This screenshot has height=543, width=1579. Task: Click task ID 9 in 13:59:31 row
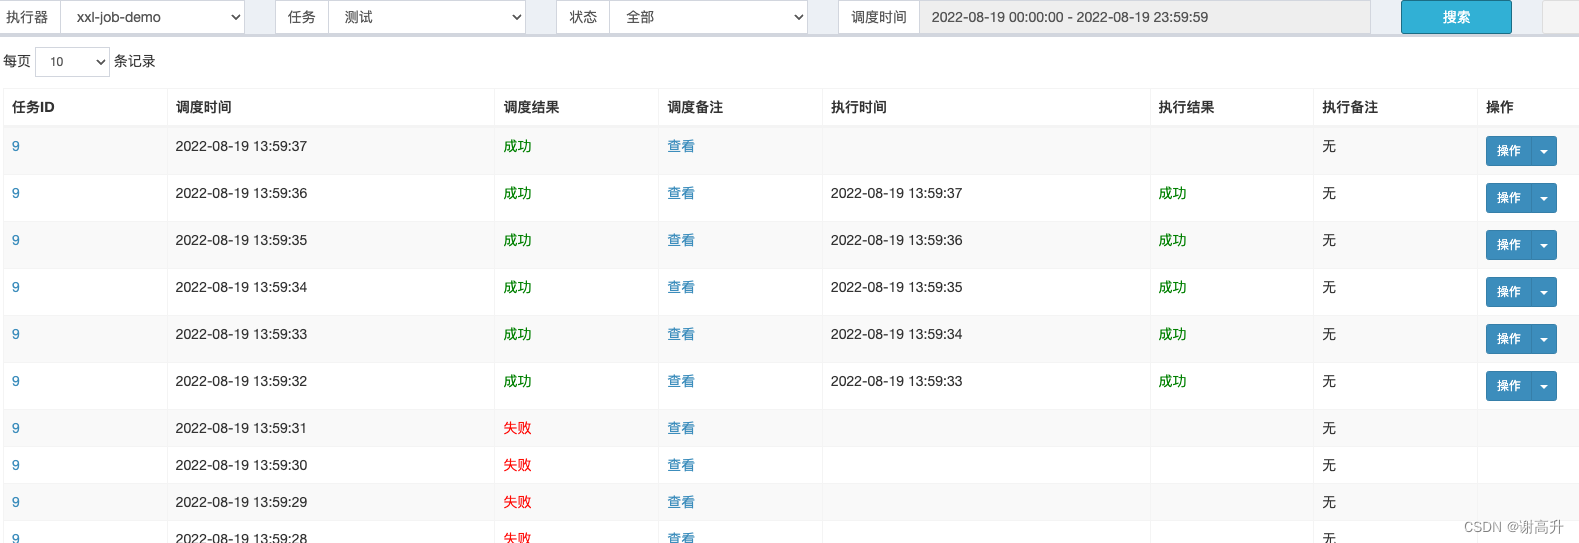point(16,428)
